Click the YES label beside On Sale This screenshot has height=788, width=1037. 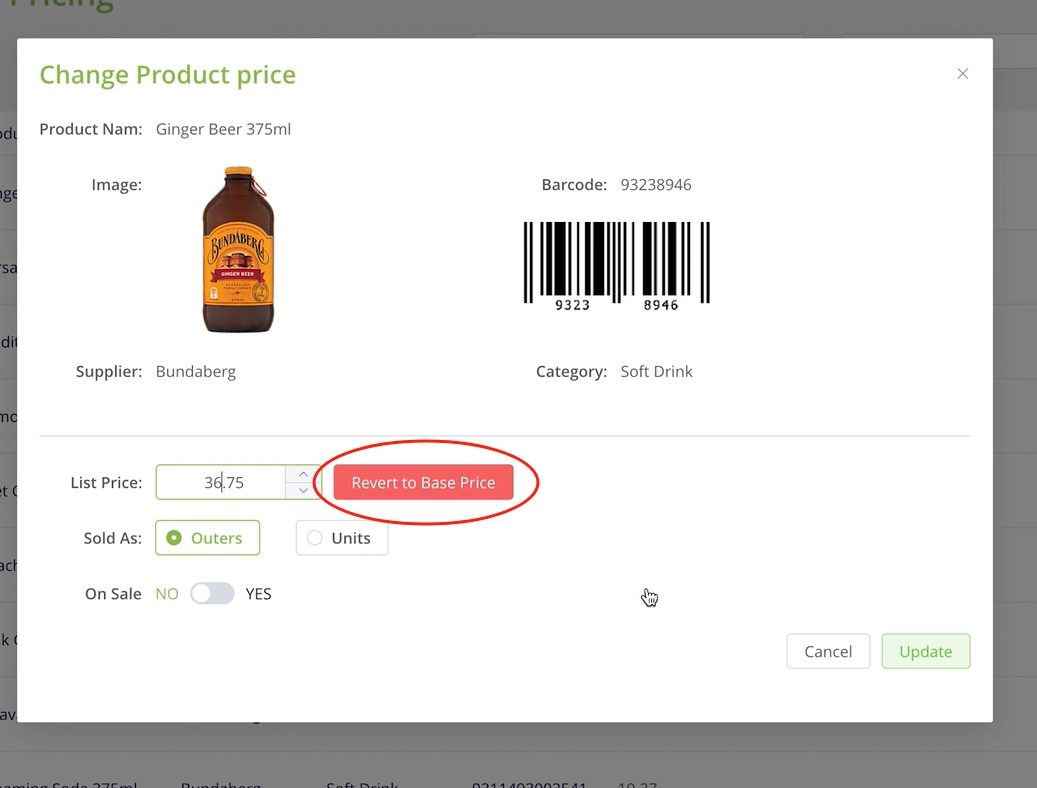258,594
